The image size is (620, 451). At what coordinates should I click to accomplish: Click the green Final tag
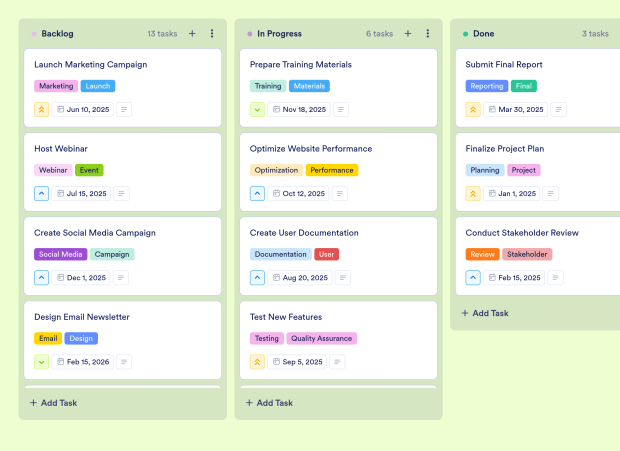524,86
